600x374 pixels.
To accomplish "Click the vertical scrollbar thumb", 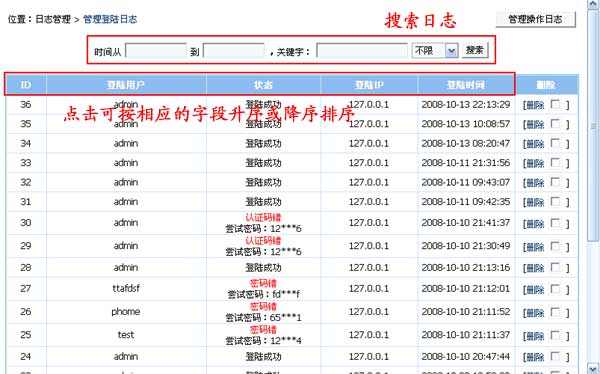I will point(593,126).
